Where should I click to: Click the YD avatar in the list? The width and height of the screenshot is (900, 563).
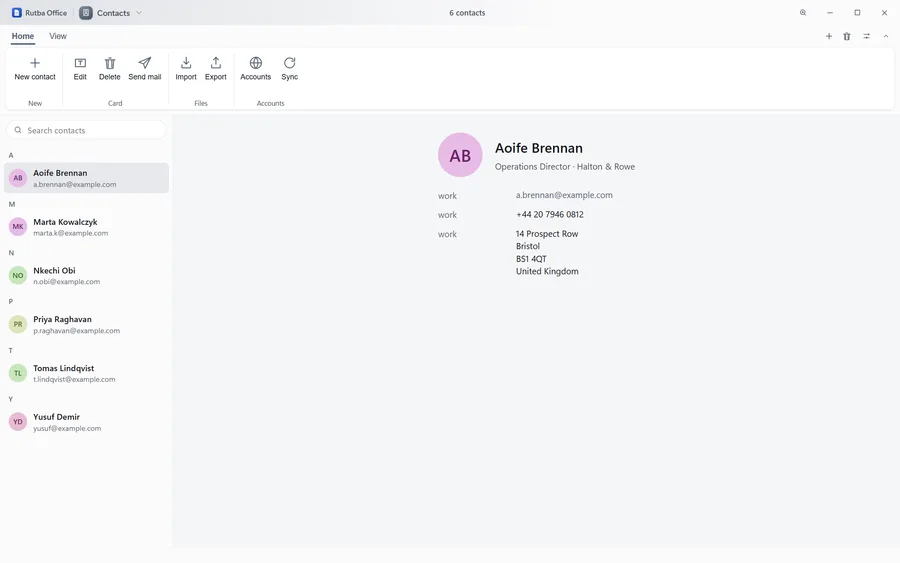point(18,422)
